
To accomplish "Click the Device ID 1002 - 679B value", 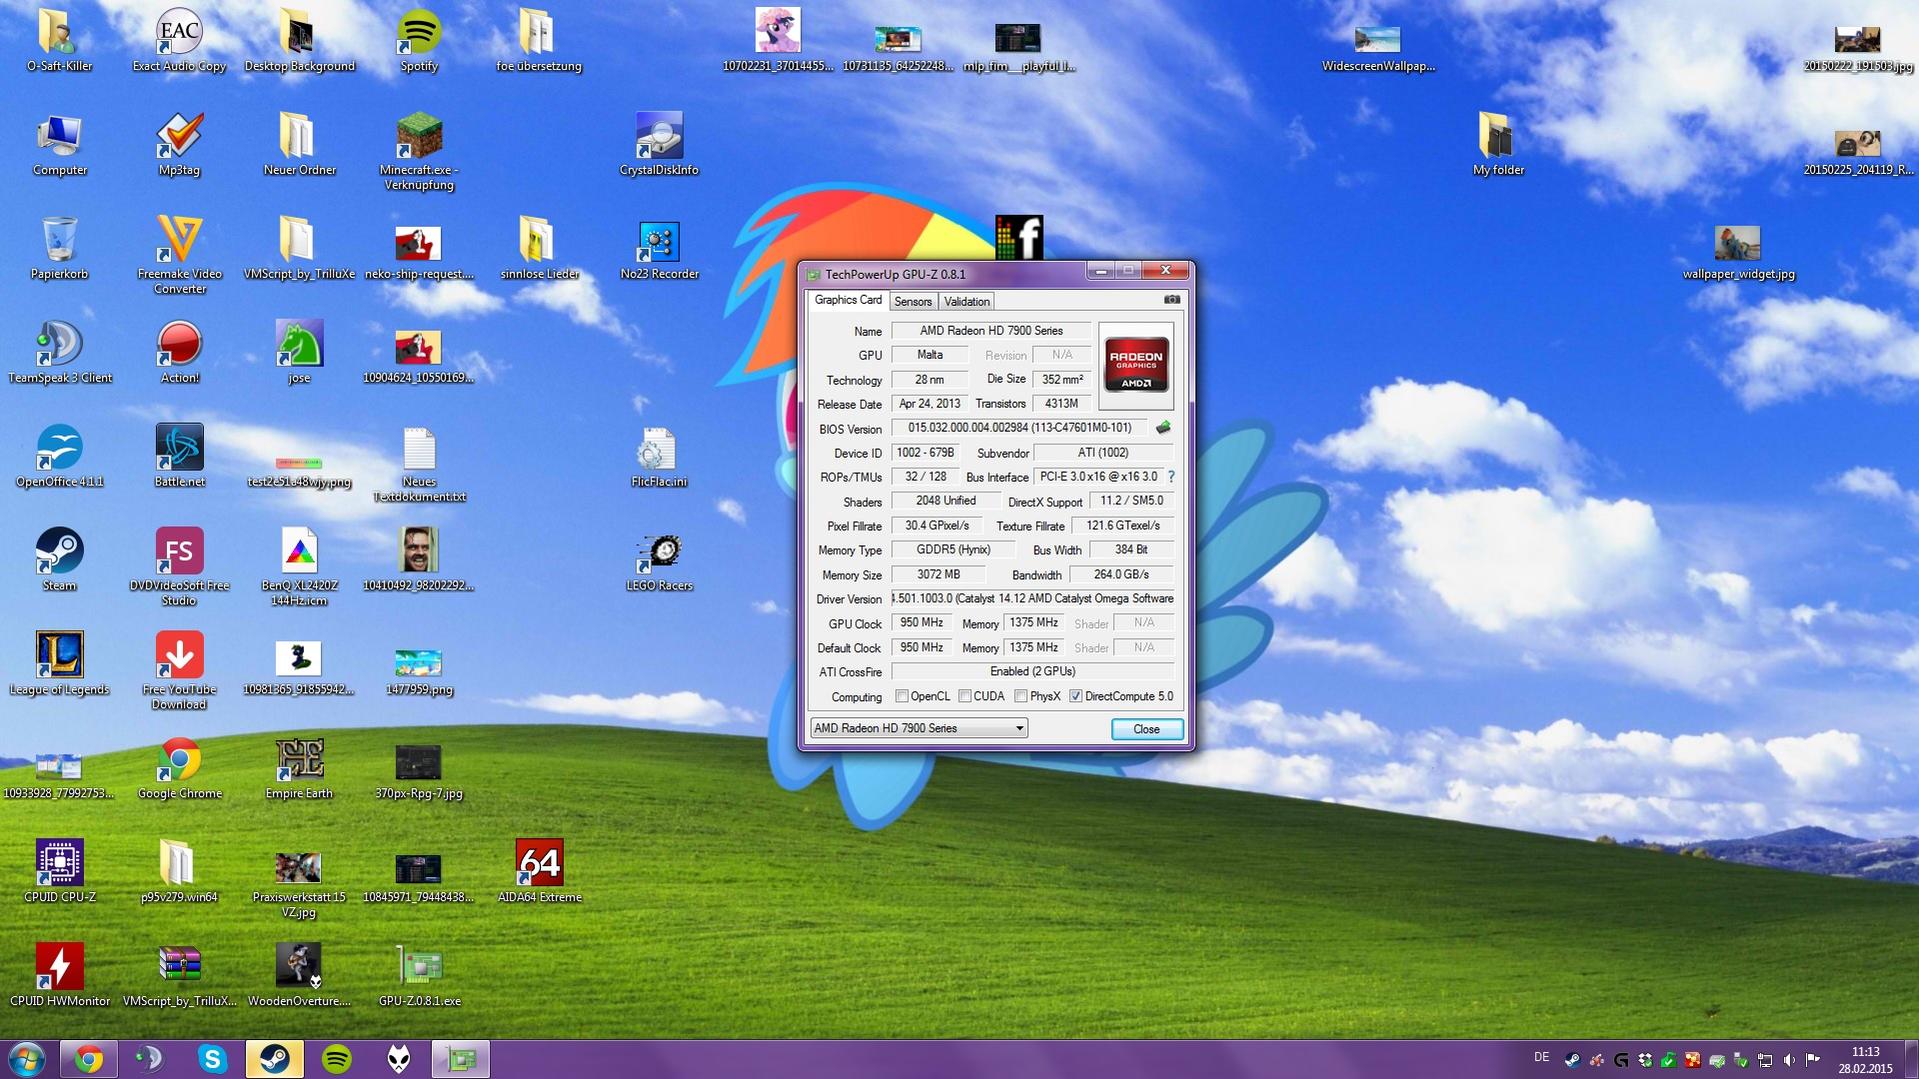I will point(925,453).
